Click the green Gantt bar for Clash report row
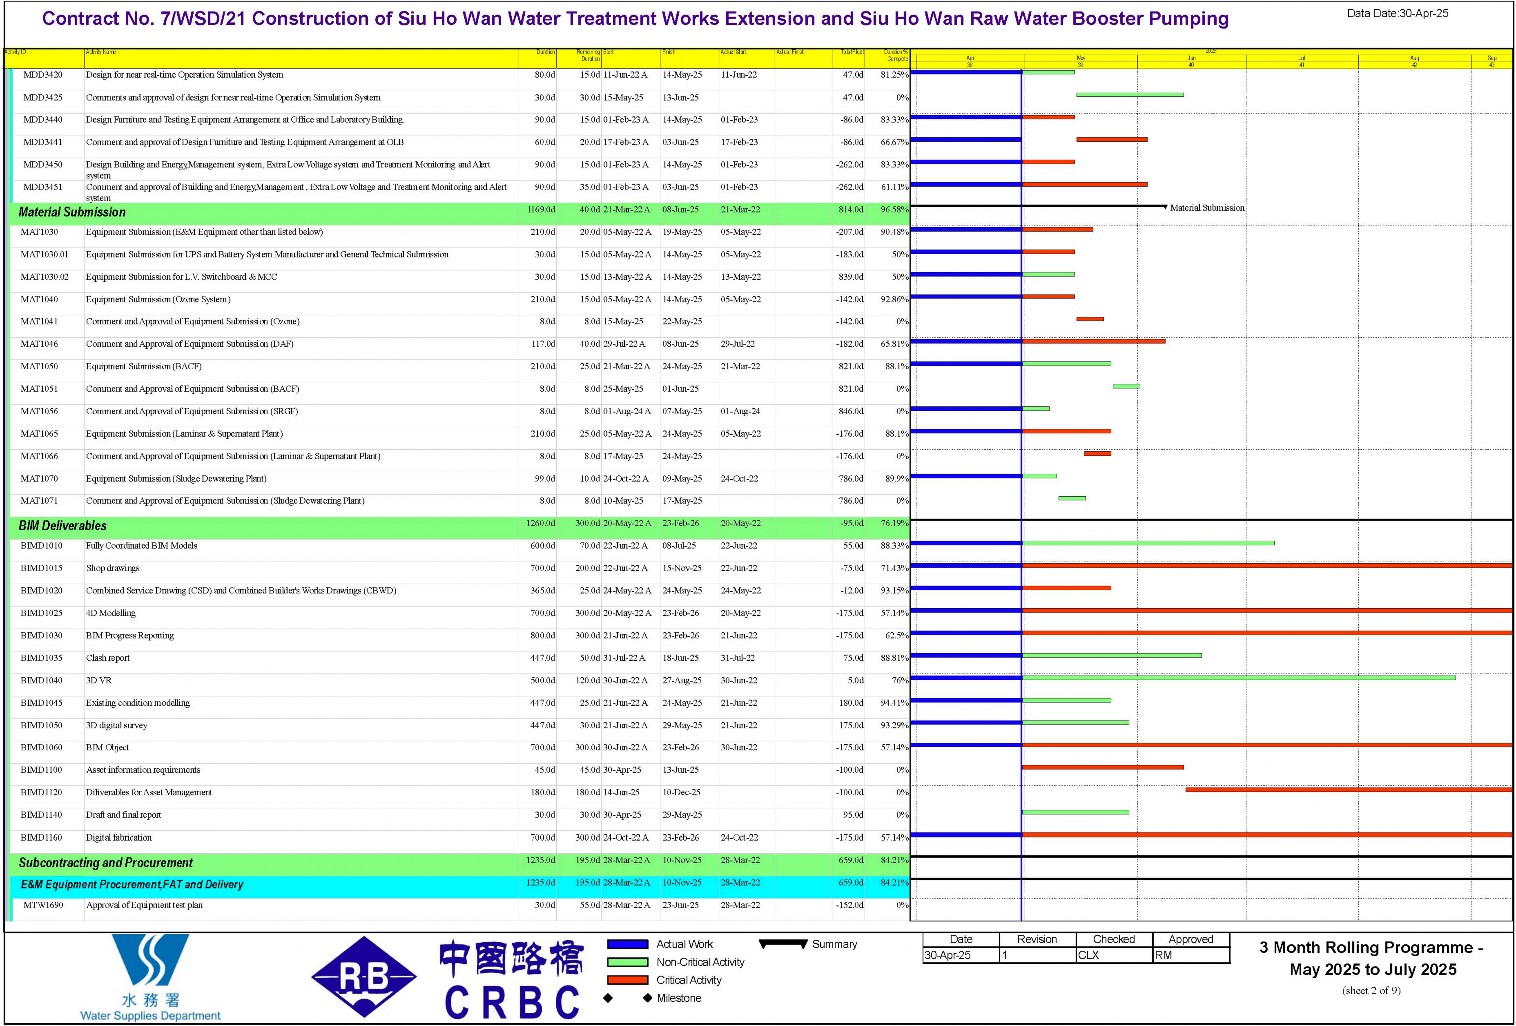The image size is (1516, 1026). (1112, 656)
